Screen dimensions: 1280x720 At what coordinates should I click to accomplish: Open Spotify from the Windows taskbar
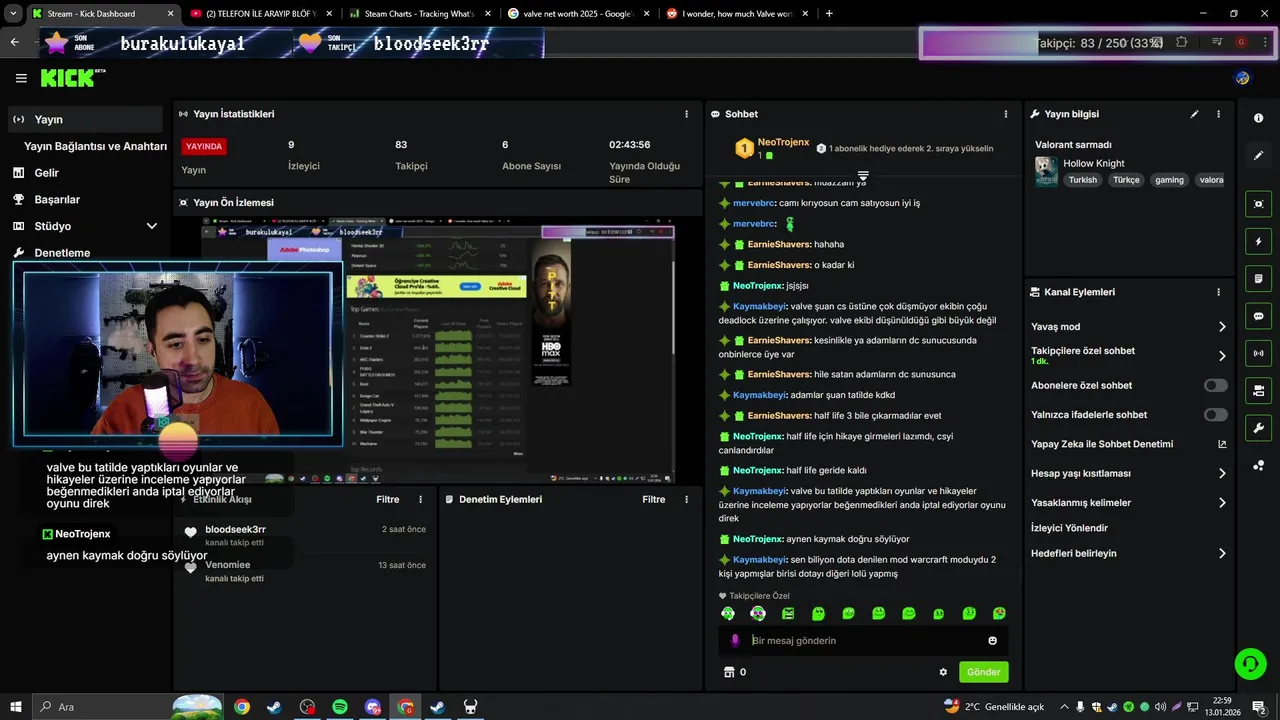339,707
